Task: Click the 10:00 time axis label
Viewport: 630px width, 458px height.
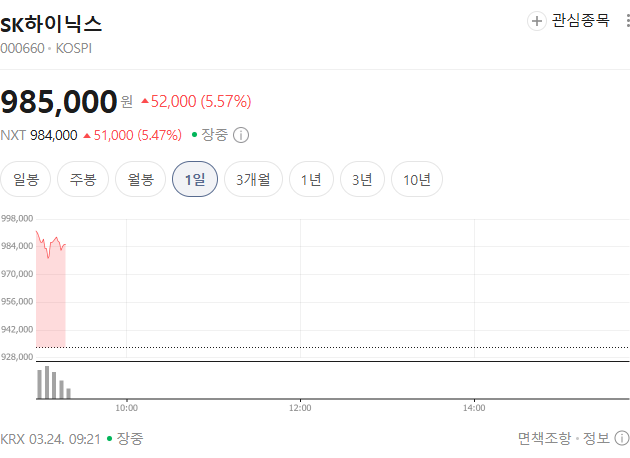Action: click(126, 407)
